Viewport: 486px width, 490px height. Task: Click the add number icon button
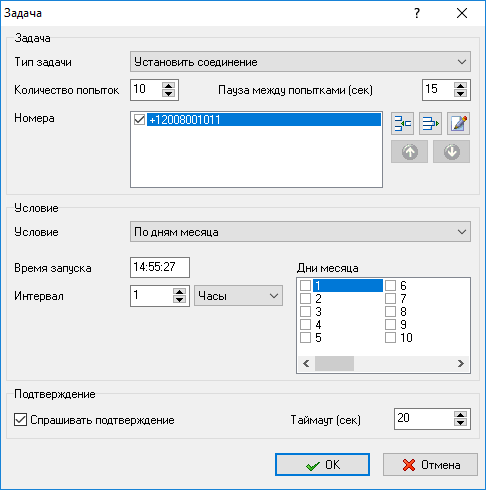point(402,124)
